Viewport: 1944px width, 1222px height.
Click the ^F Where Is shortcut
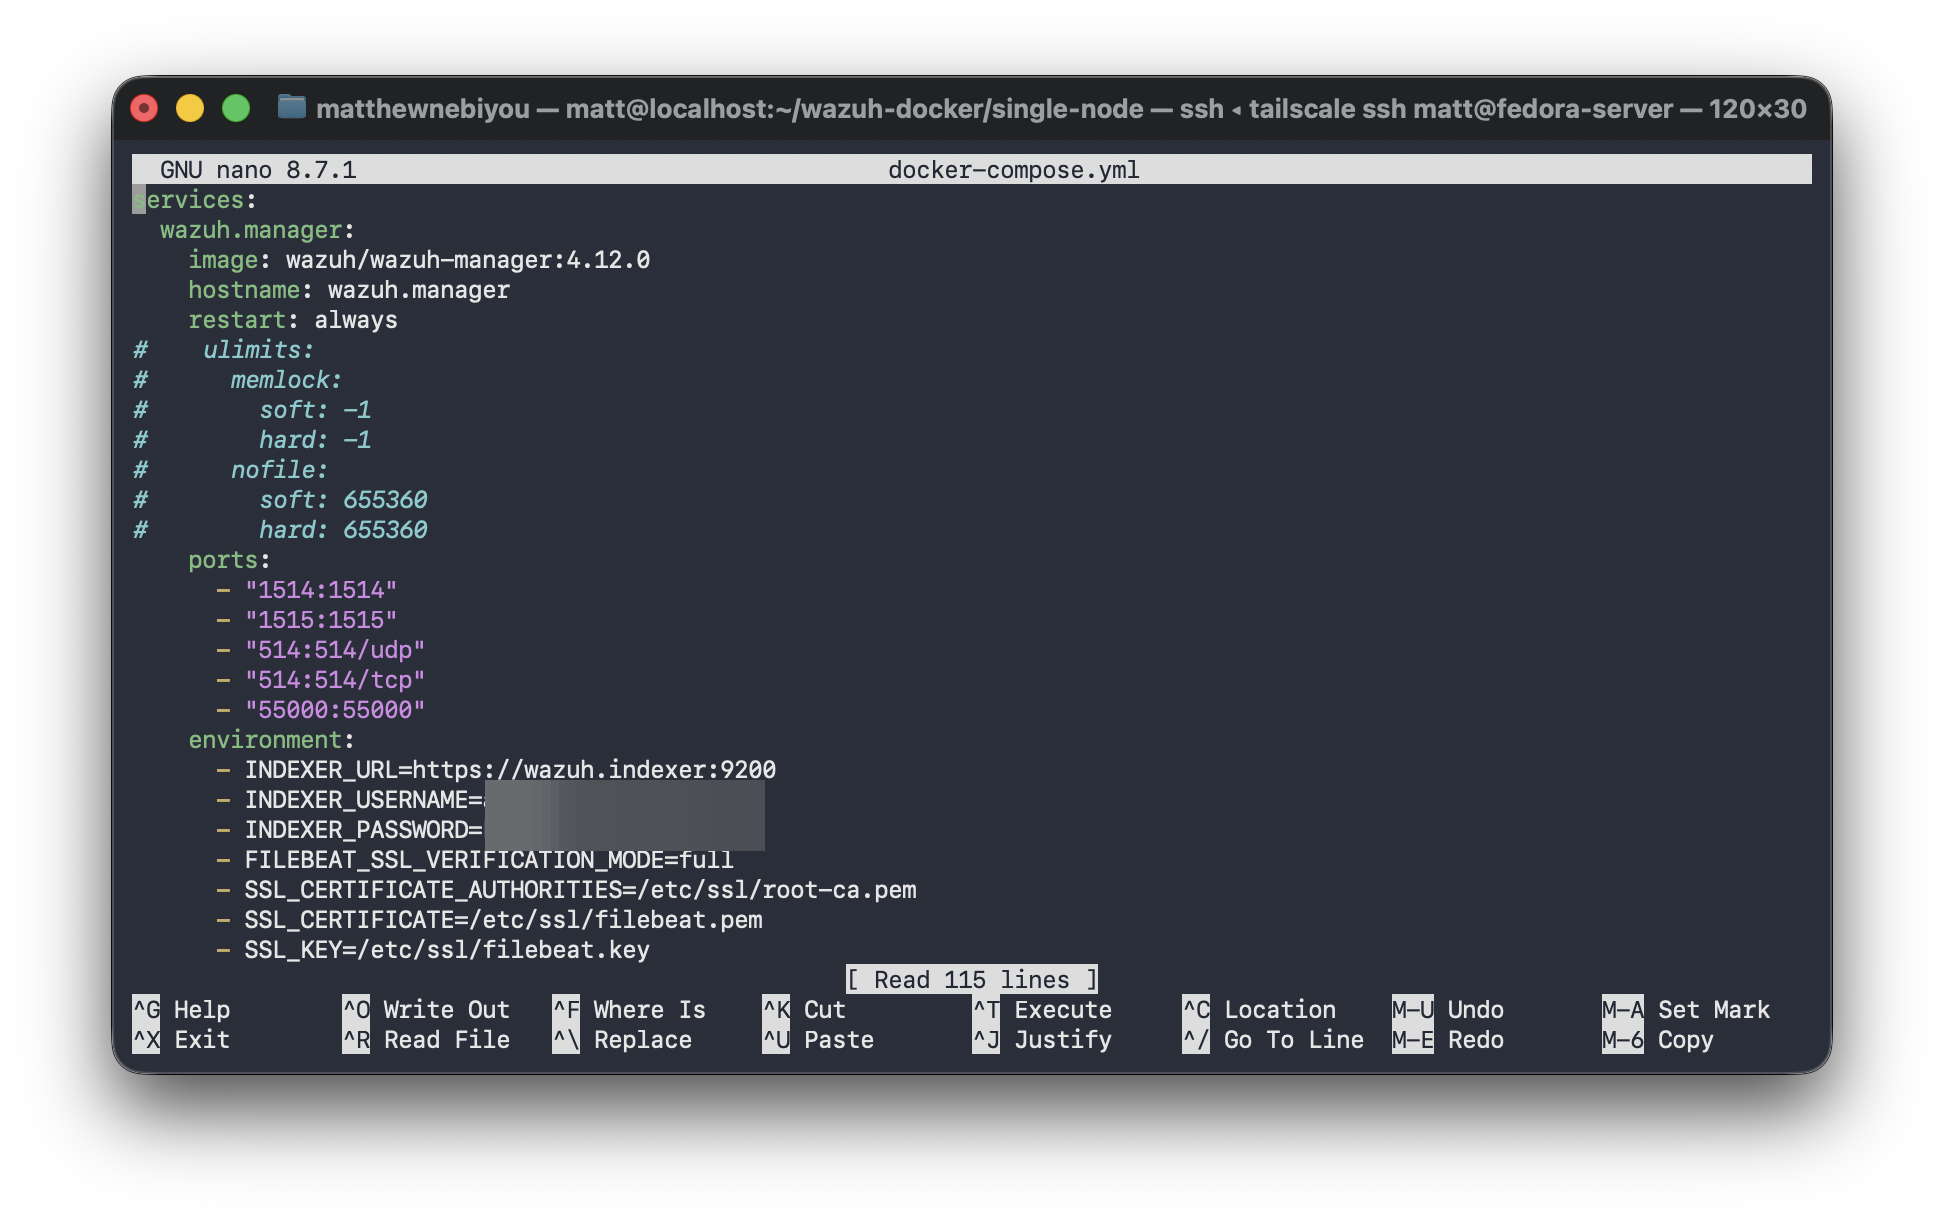click(x=629, y=1010)
